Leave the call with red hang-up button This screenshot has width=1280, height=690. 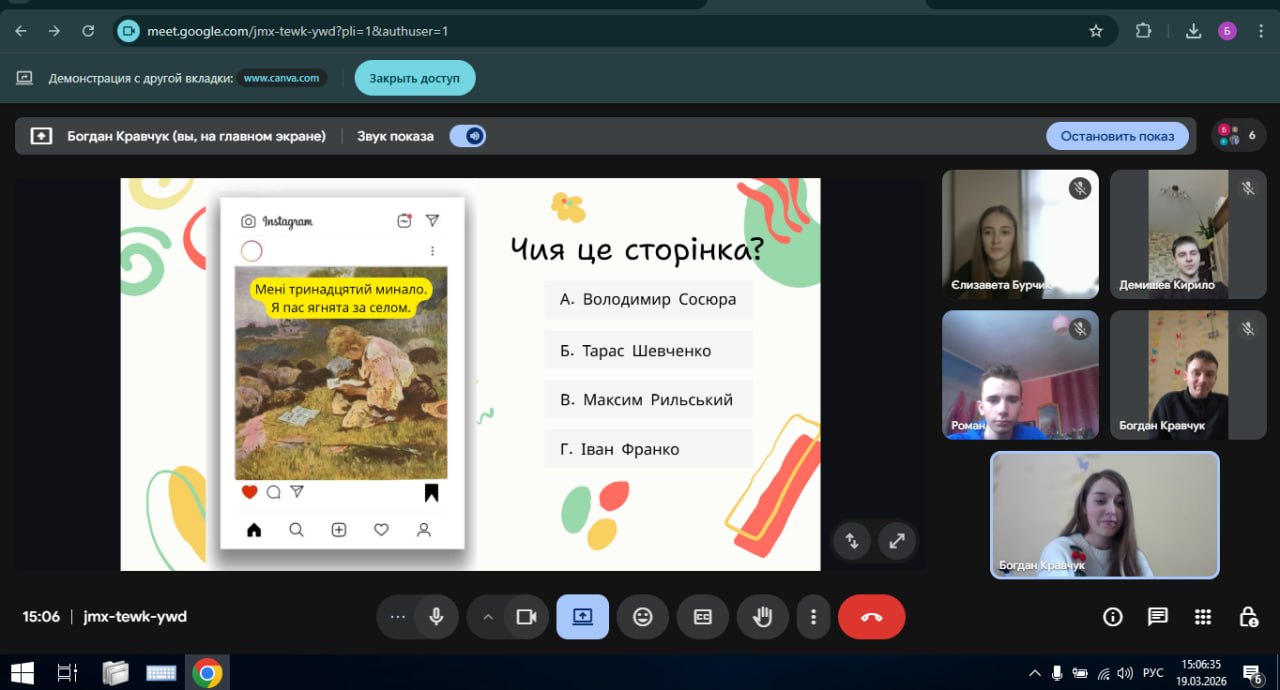[x=871, y=617]
